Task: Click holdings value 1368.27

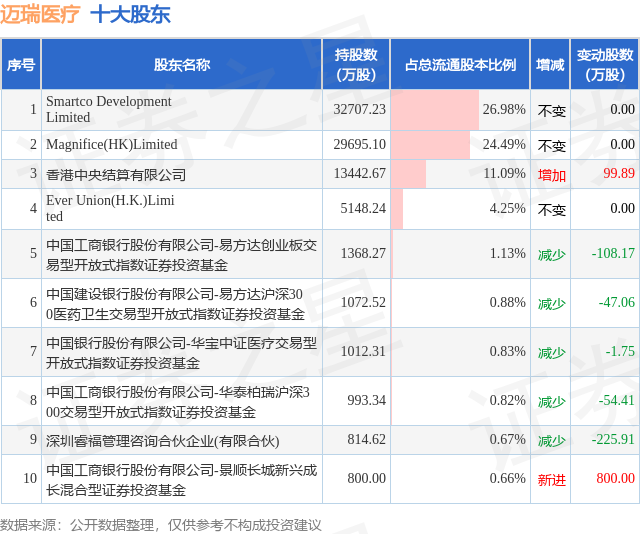Action: click(363, 253)
